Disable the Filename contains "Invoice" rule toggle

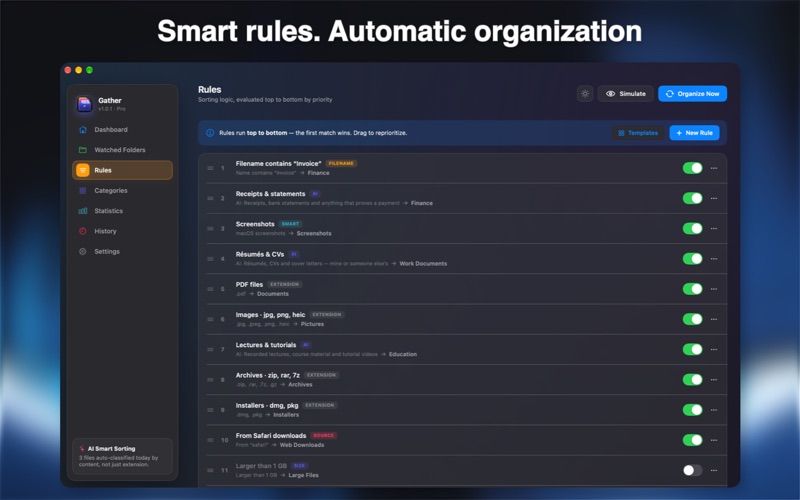click(692, 168)
